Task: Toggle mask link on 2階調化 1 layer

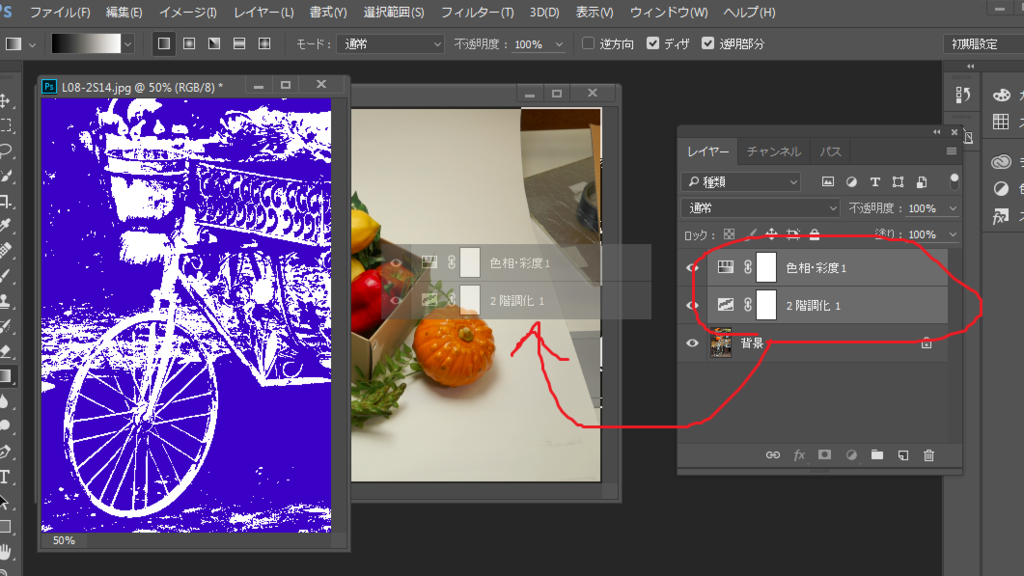Action: (748, 305)
